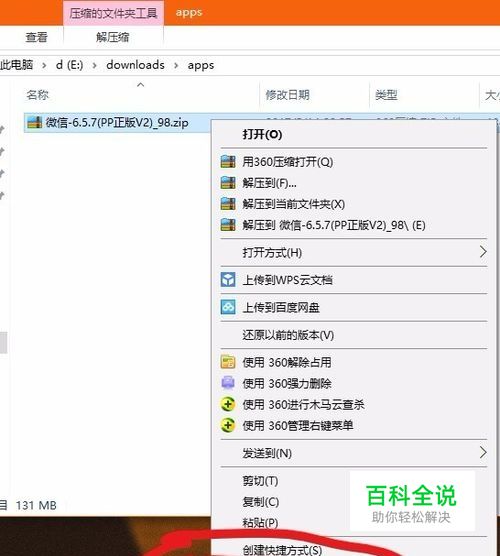Open breadcrumb chevron after downloads

(x=176, y=66)
